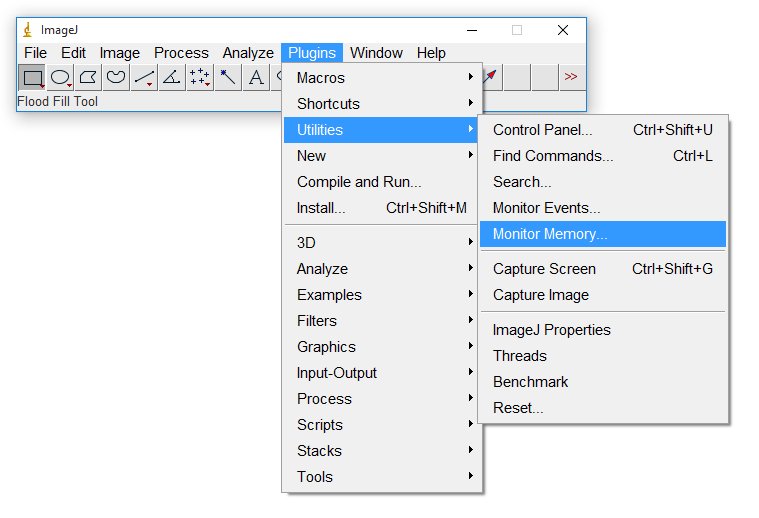
Task: Choose Threads in Utilities submenu
Action: [603, 356]
